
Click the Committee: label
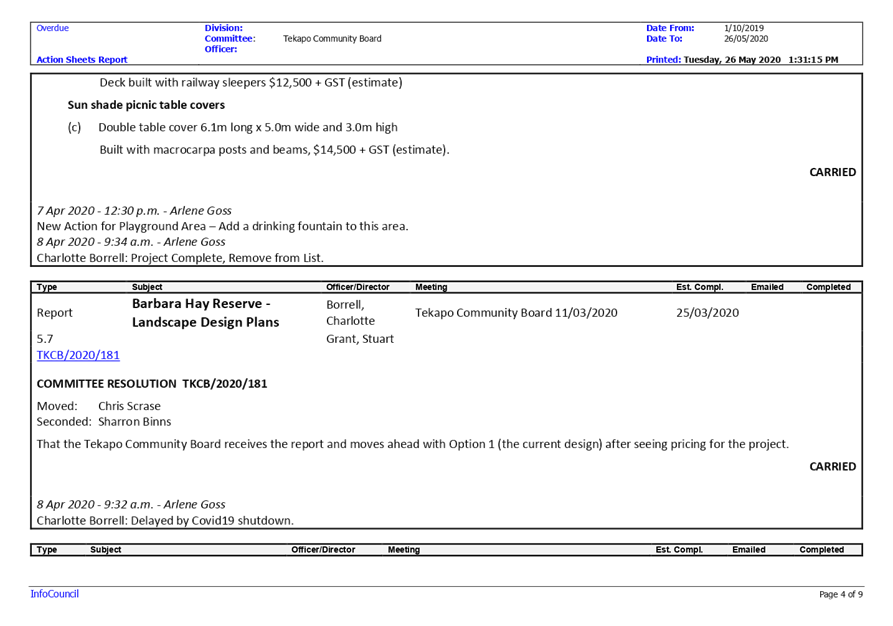click(230, 39)
